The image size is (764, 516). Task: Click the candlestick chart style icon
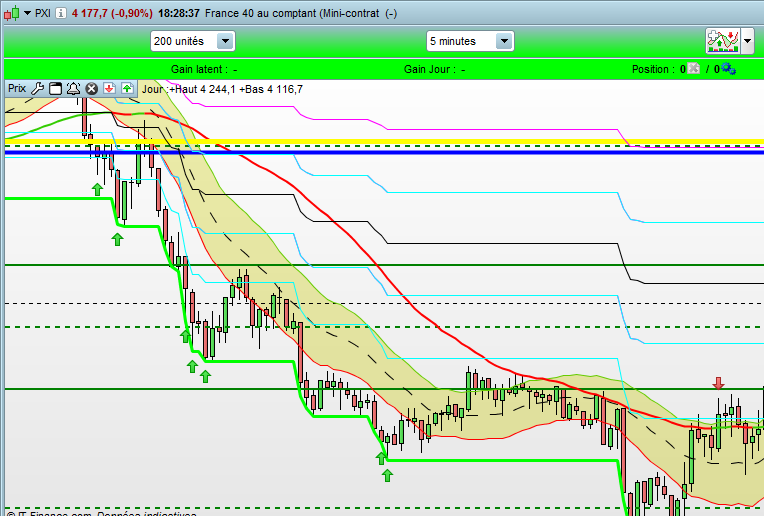(12, 13)
